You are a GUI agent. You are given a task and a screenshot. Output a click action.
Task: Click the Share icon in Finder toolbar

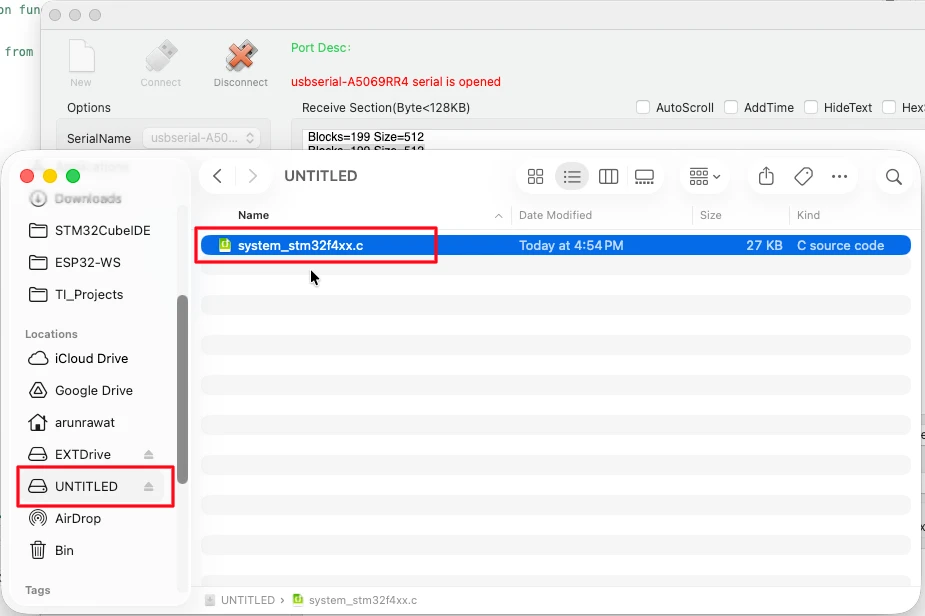pyautogui.click(x=766, y=176)
